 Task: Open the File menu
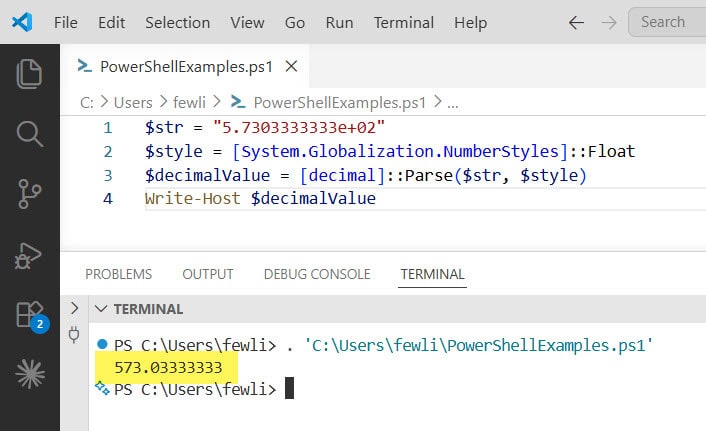pos(66,23)
